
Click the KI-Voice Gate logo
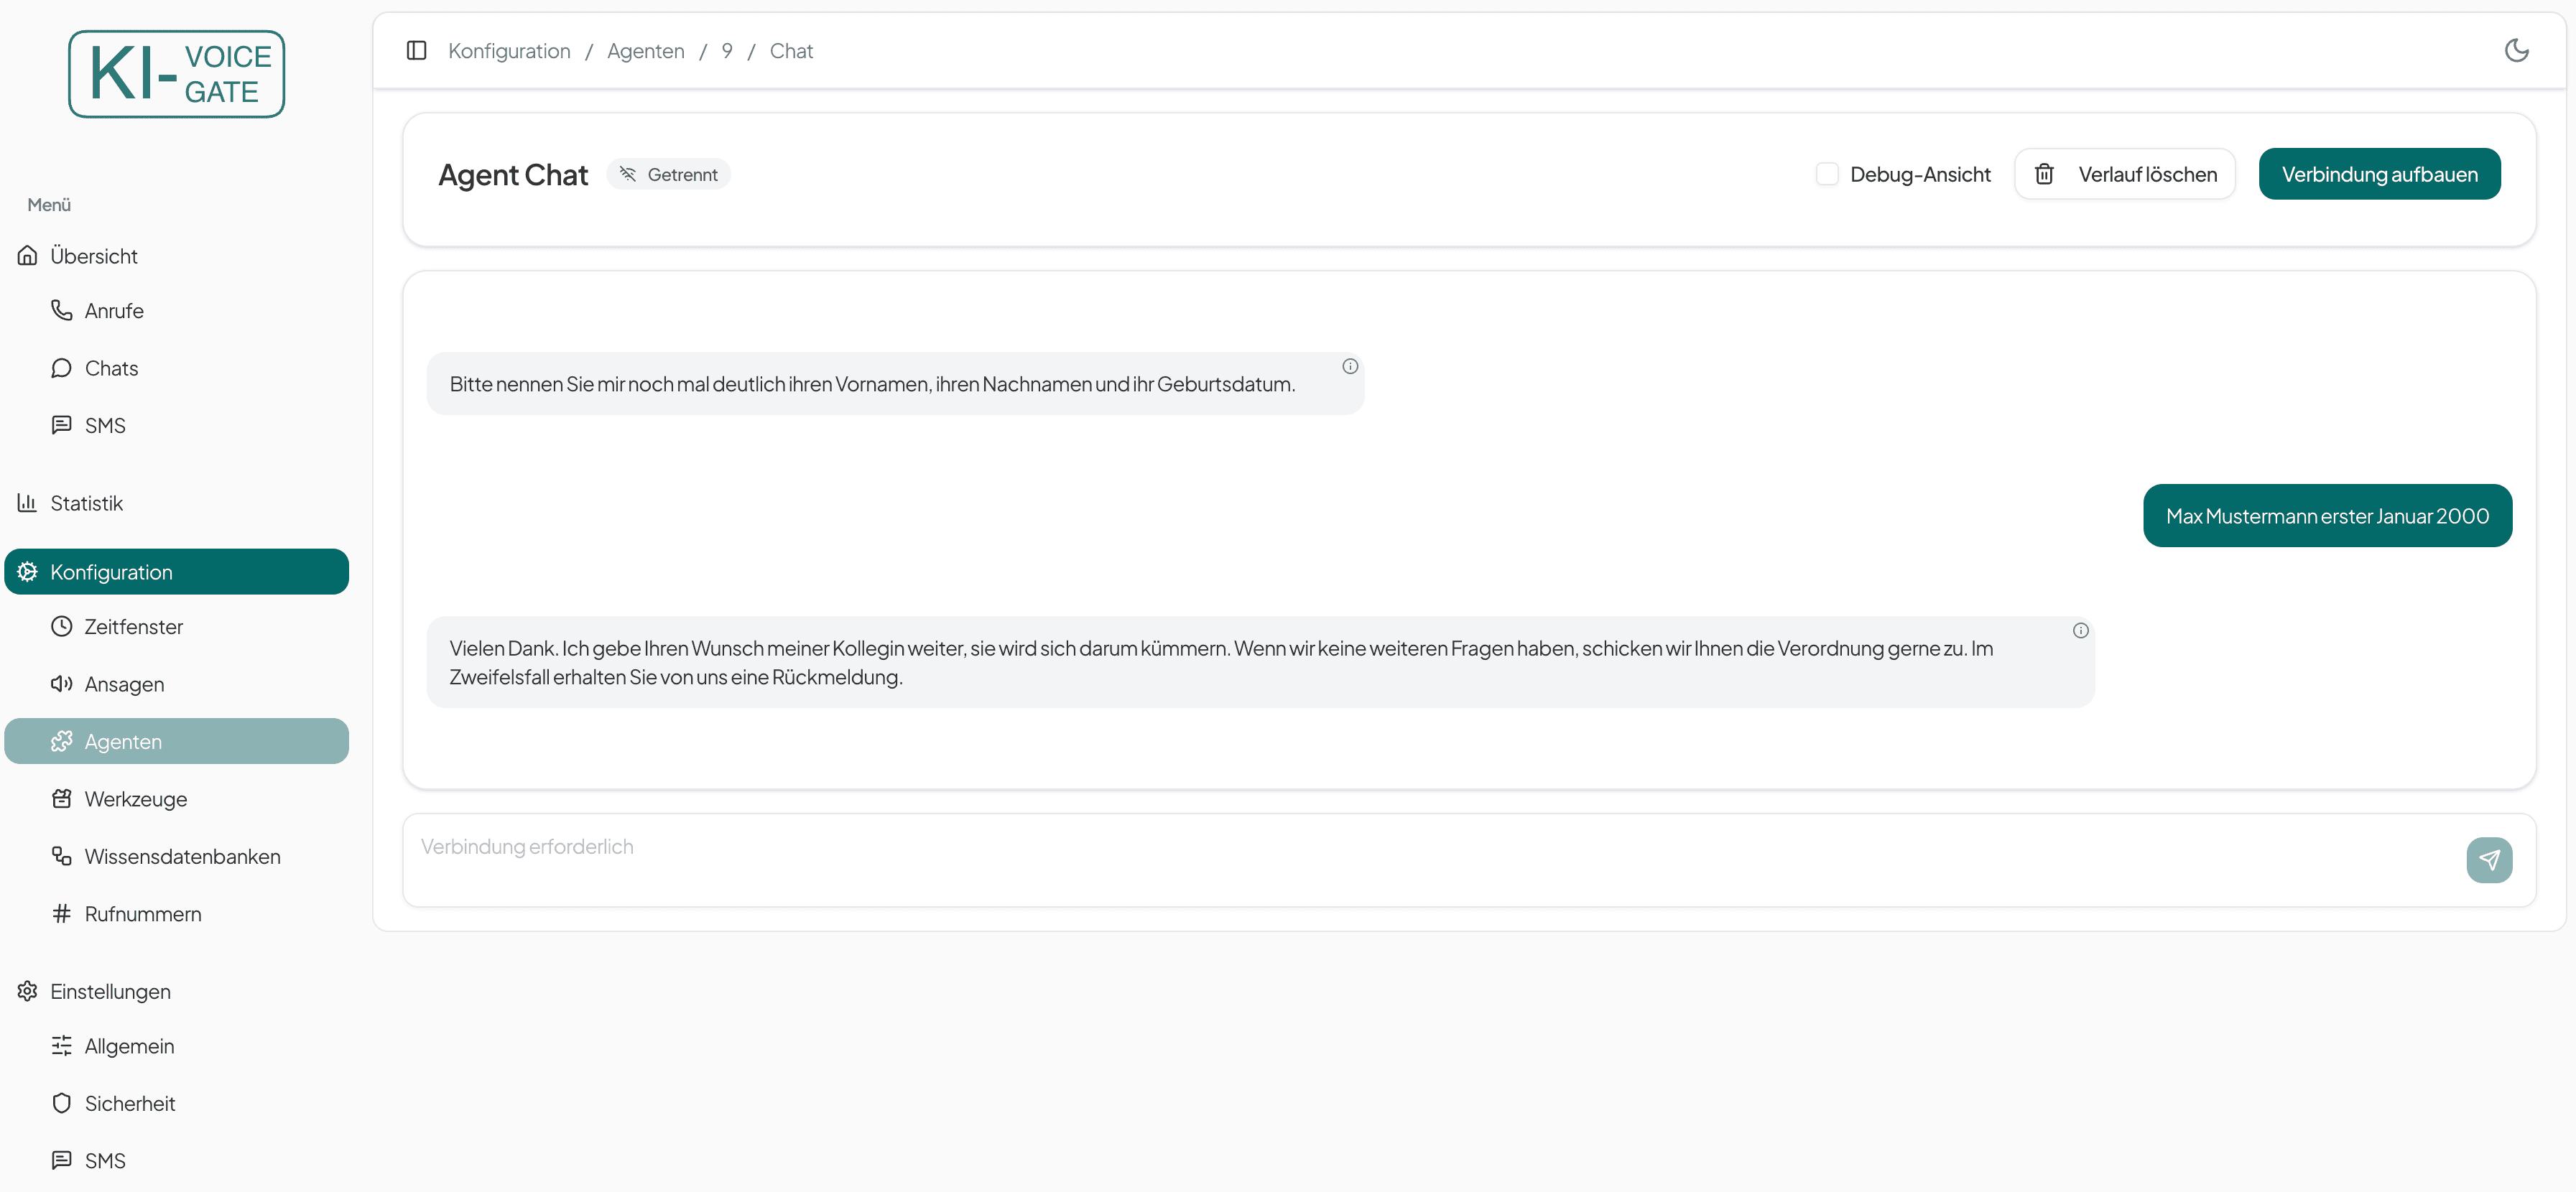point(176,74)
